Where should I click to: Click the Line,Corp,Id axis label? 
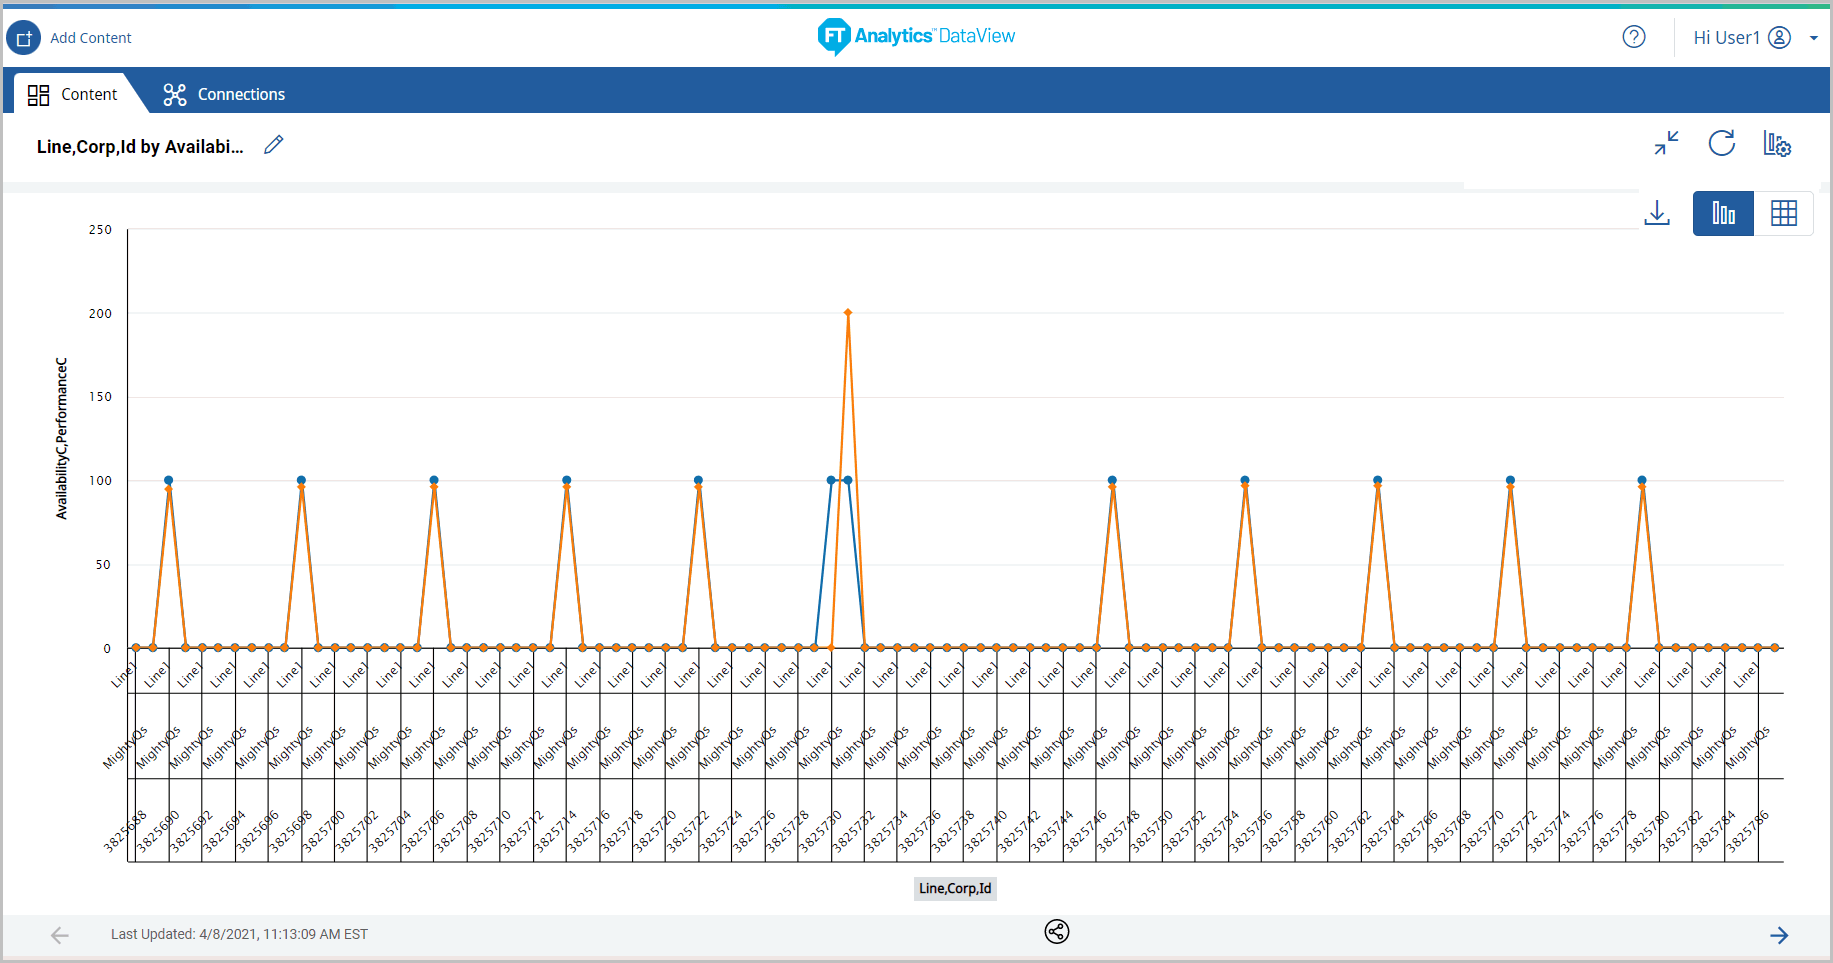point(955,888)
